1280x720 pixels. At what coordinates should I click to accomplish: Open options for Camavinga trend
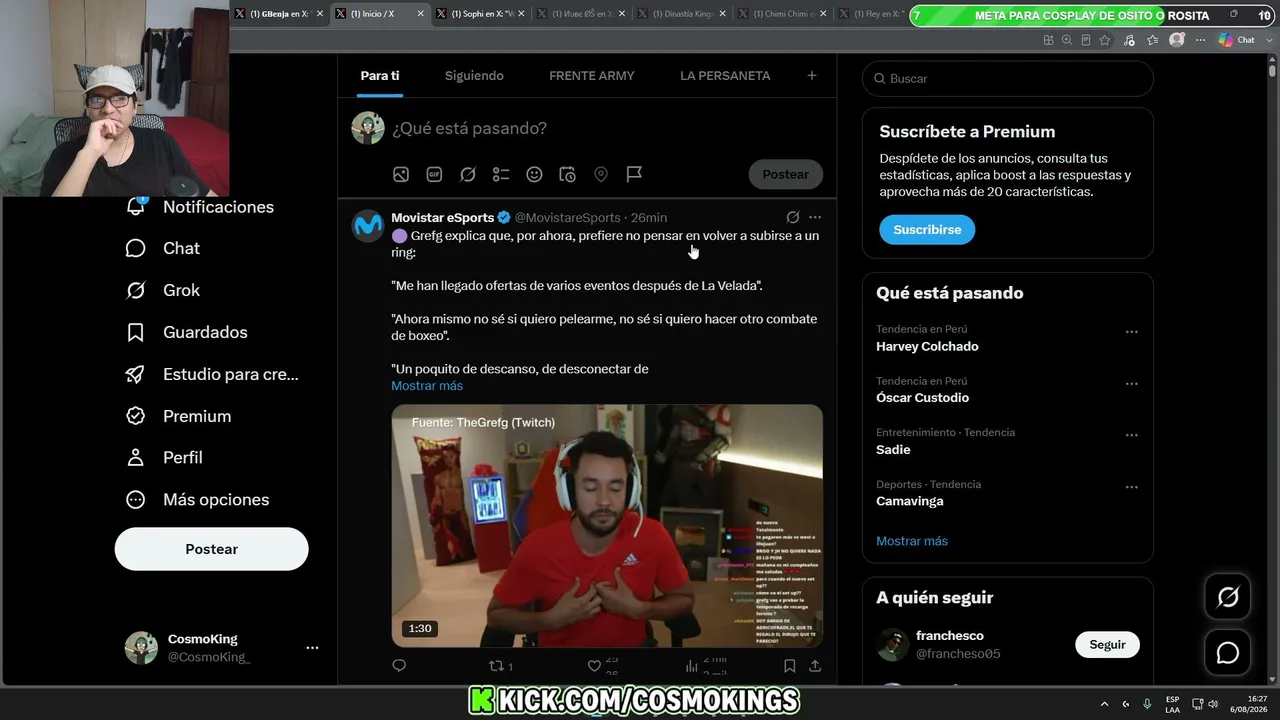click(1132, 488)
